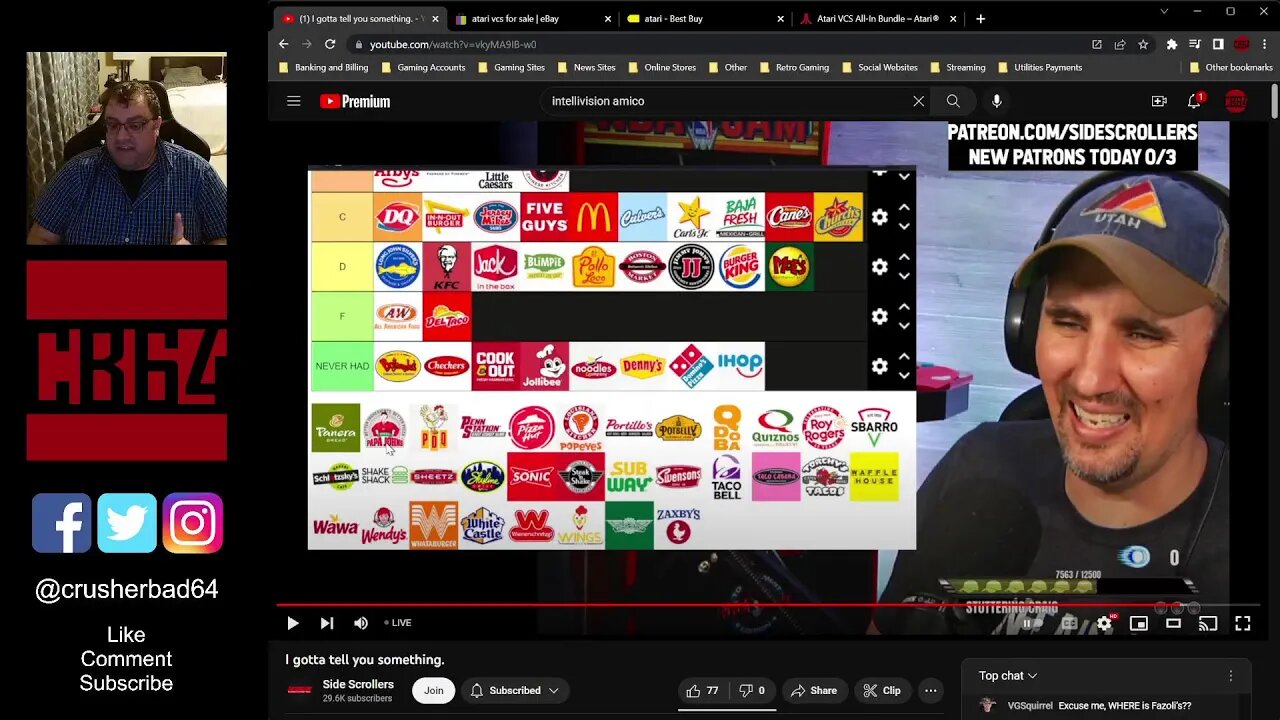Reload the page
This screenshot has width=1280, height=720.
329,44
